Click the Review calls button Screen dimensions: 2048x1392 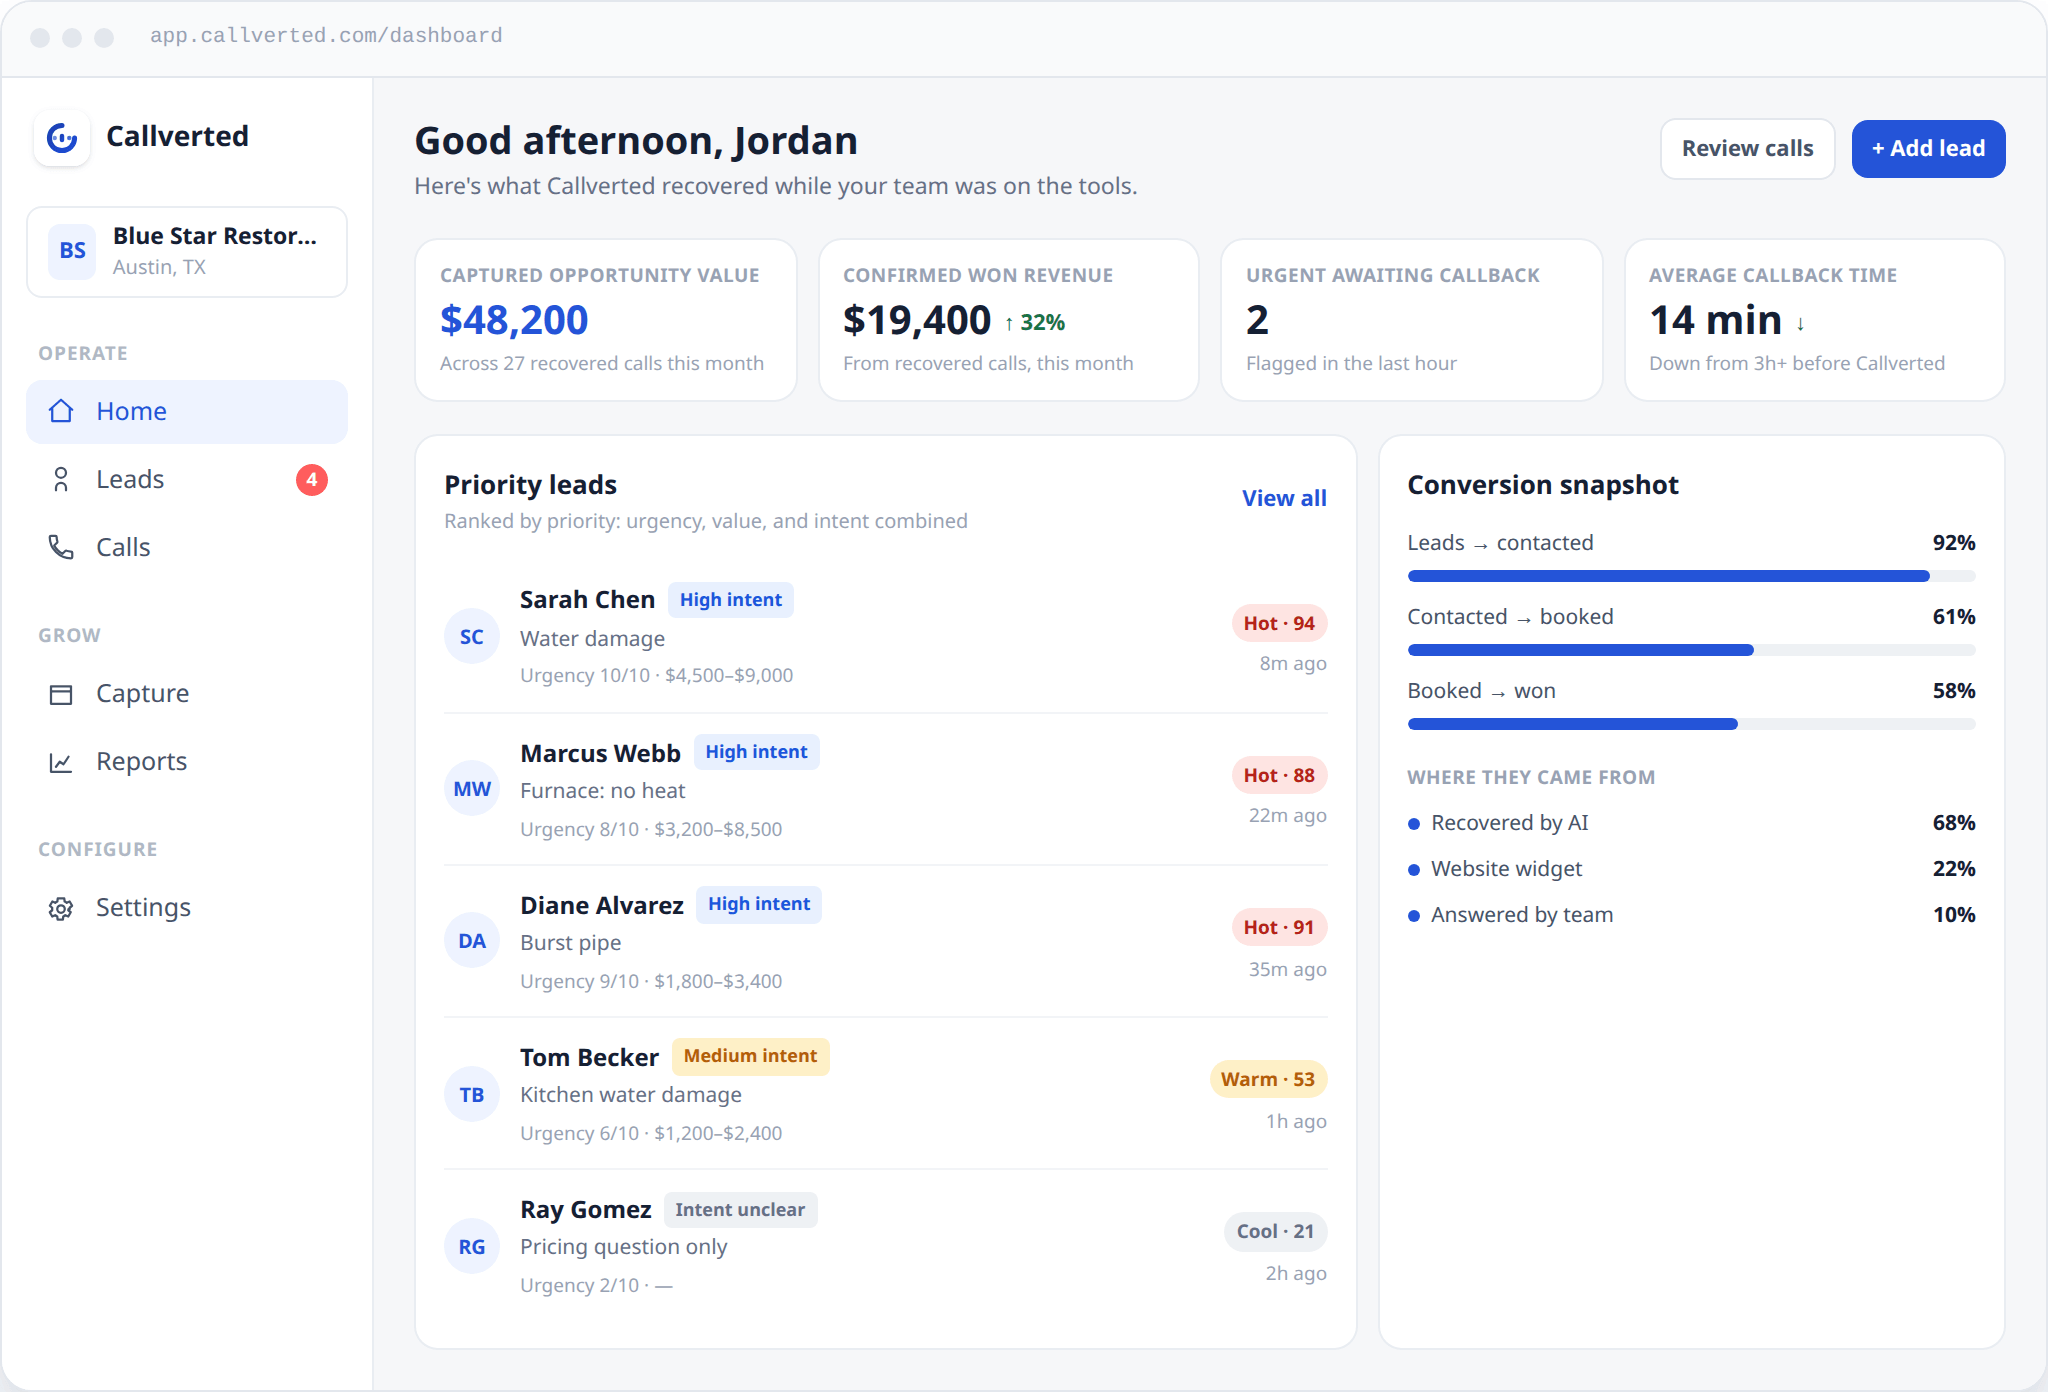coord(1747,149)
